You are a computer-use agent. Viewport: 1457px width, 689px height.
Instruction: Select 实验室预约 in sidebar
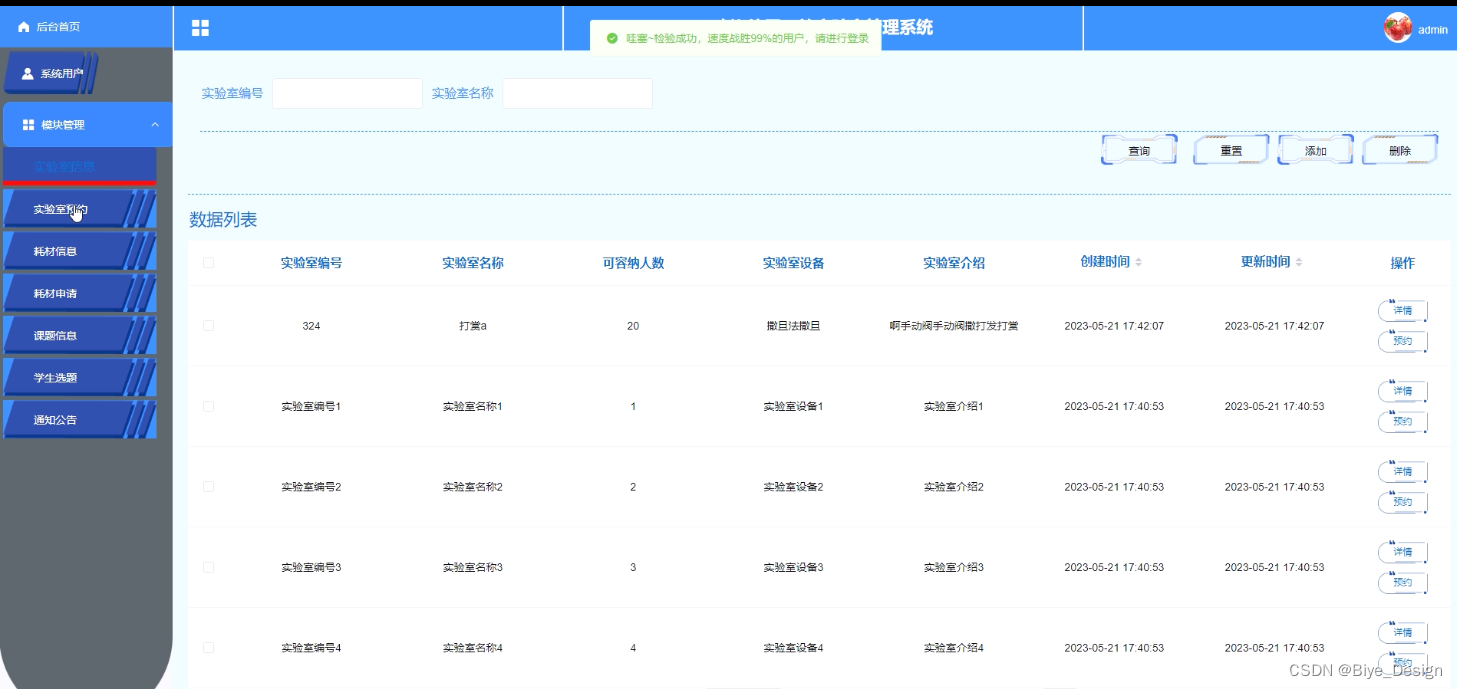point(80,210)
